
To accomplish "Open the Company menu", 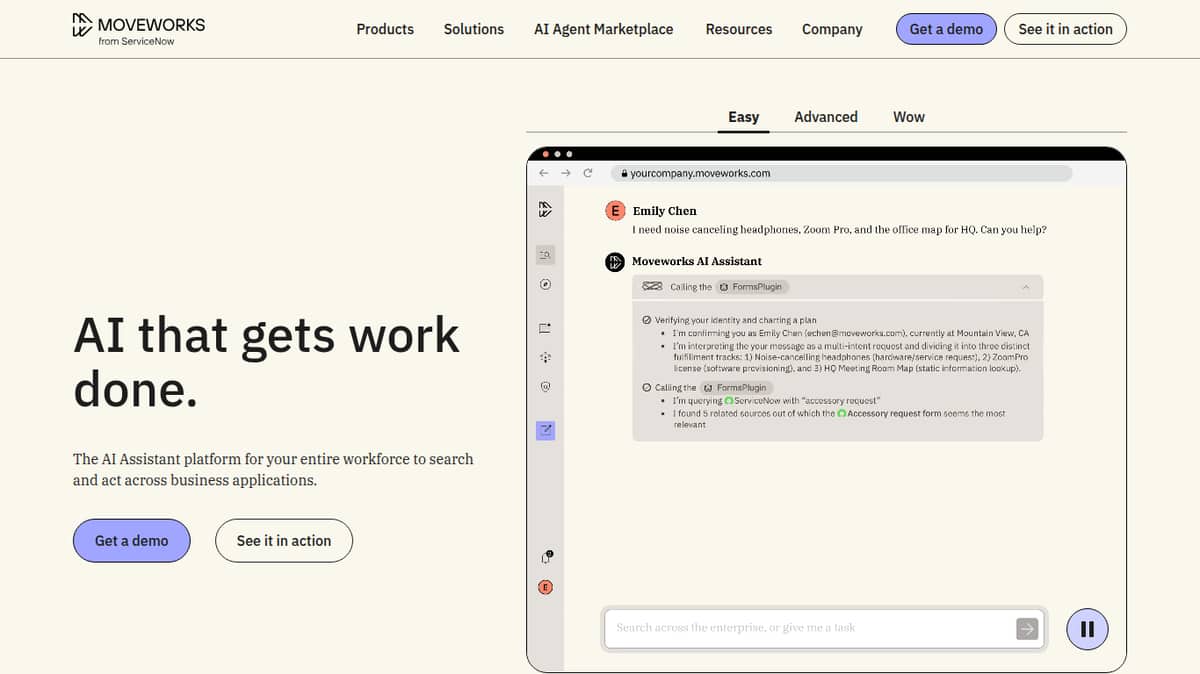I will point(832,29).
